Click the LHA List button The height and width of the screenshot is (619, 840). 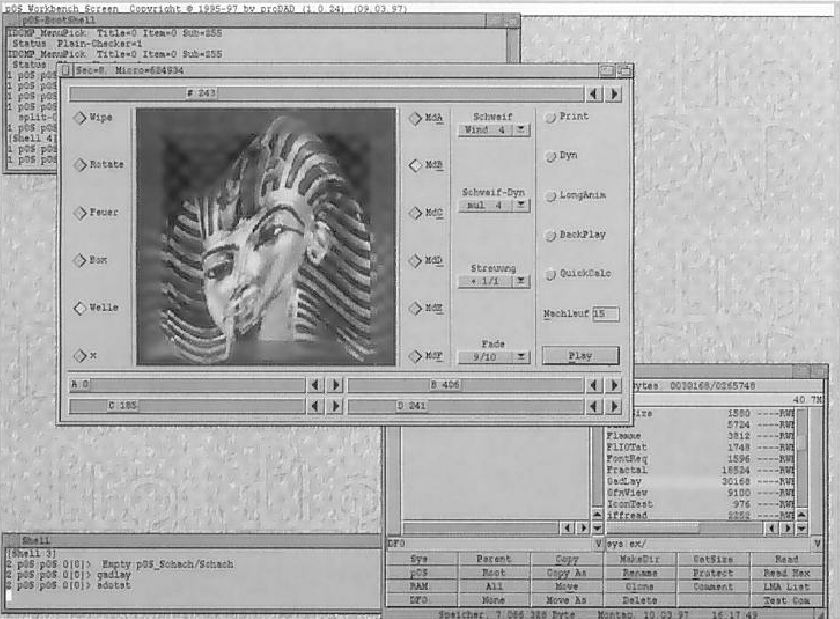pyautogui.click(x=786, y=587)
